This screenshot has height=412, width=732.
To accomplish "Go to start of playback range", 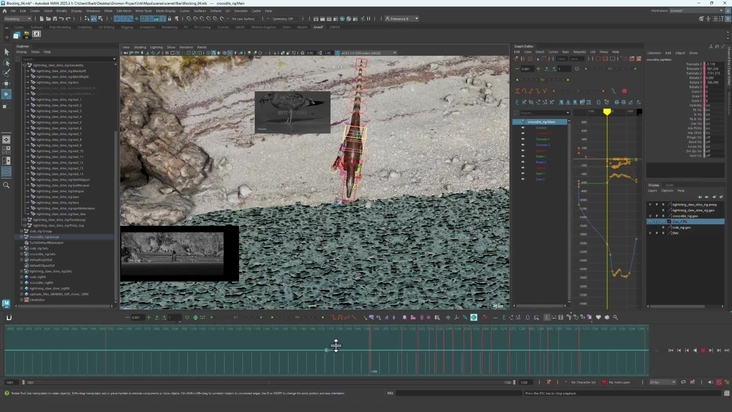I will pos(671,350).
